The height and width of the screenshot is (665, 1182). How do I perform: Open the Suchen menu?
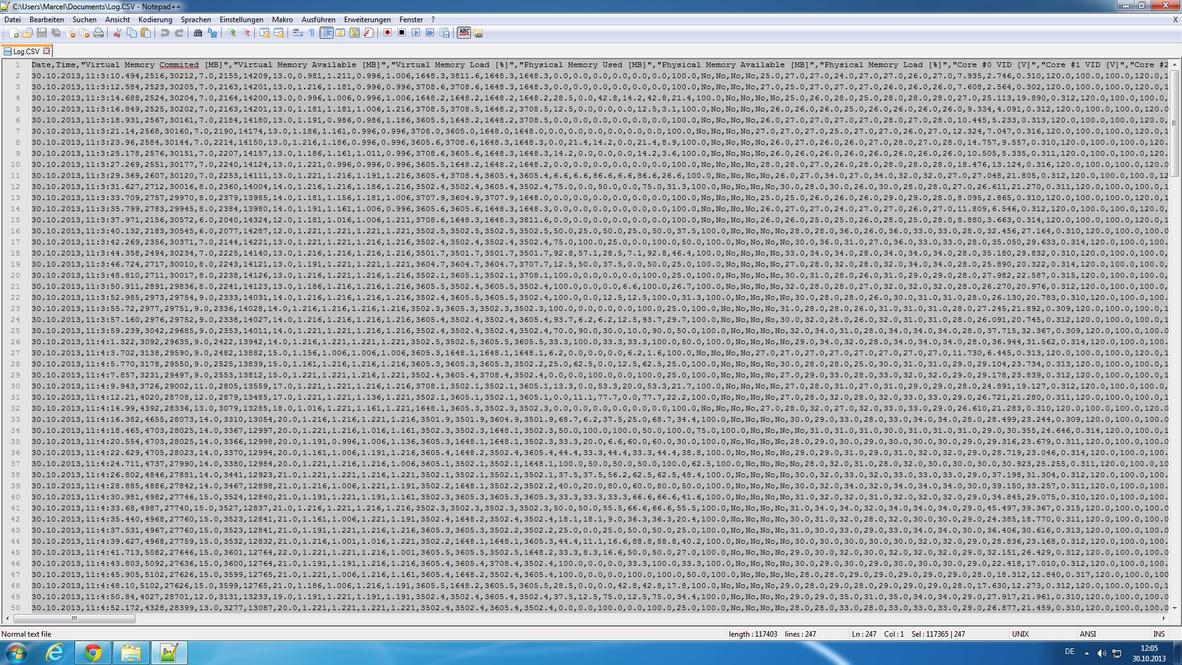84,20
